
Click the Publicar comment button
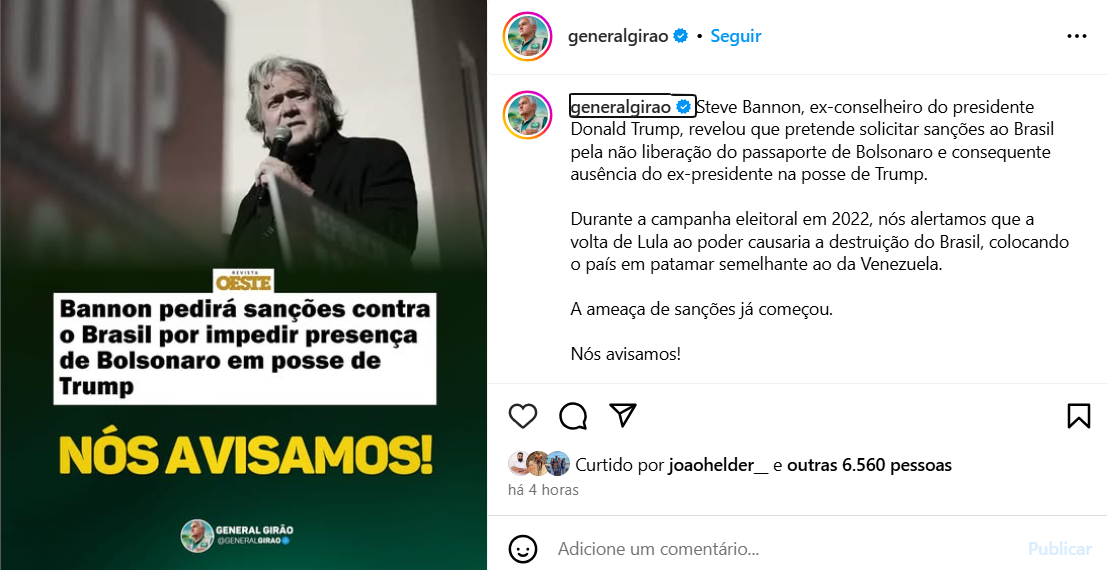(1060, 549)
